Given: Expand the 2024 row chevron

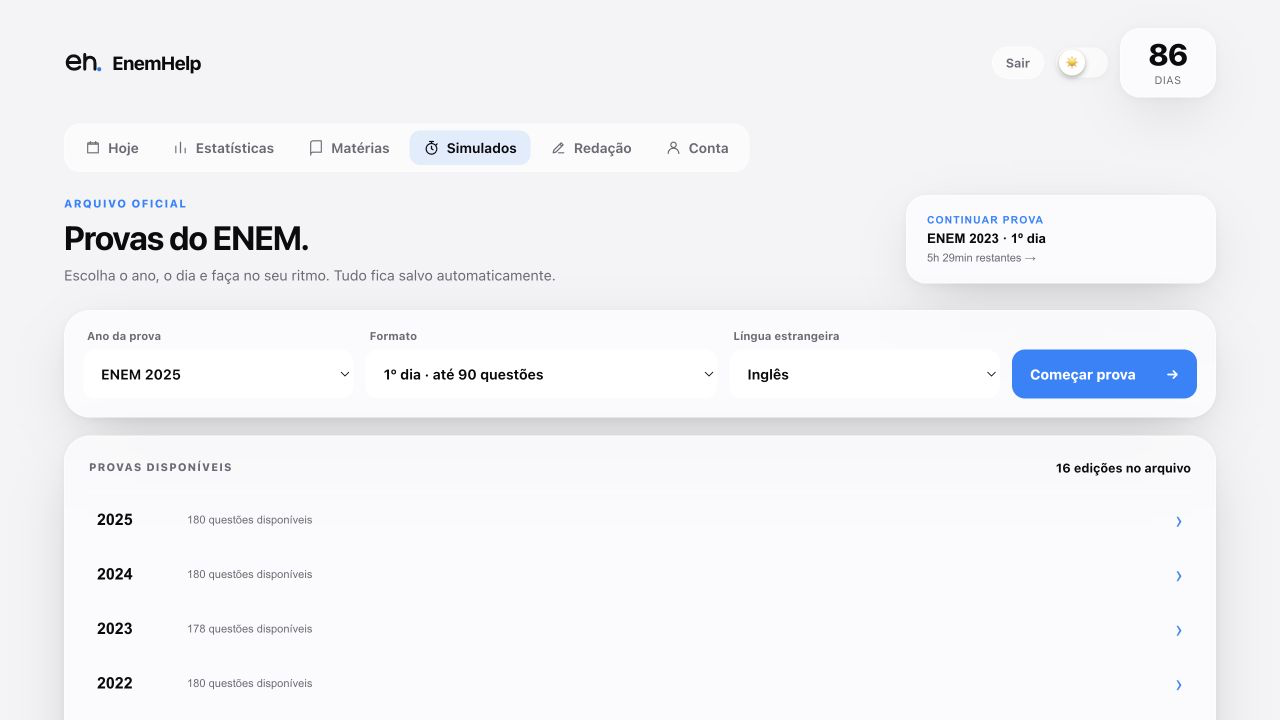Looking at the screenshot, I should pos(1178,576).
